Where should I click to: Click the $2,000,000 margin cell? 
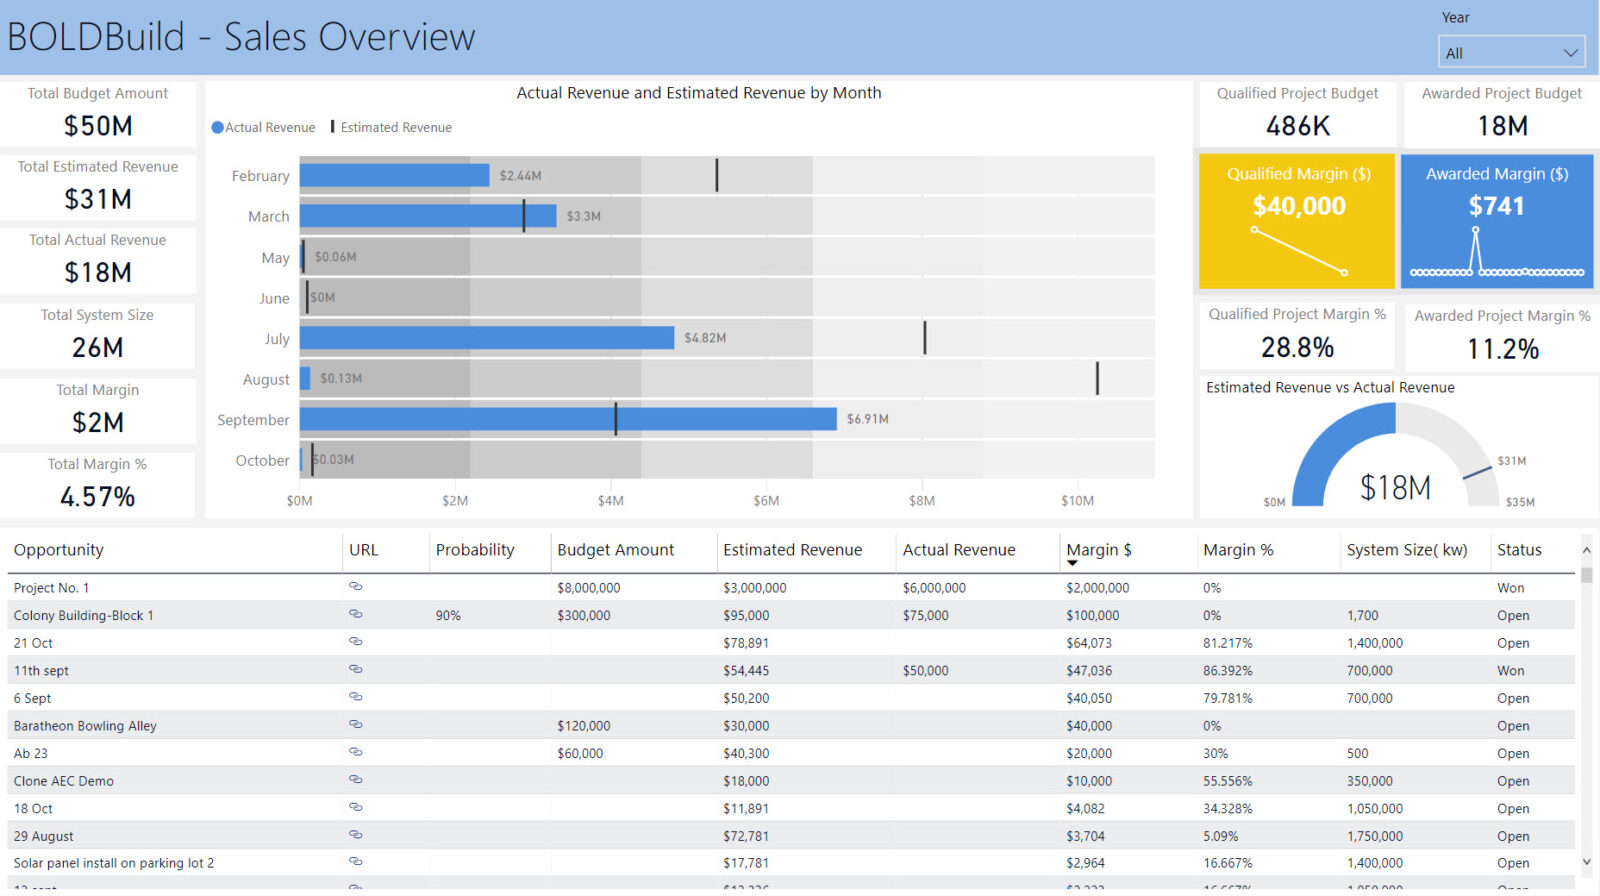(x=1098, y=588)
